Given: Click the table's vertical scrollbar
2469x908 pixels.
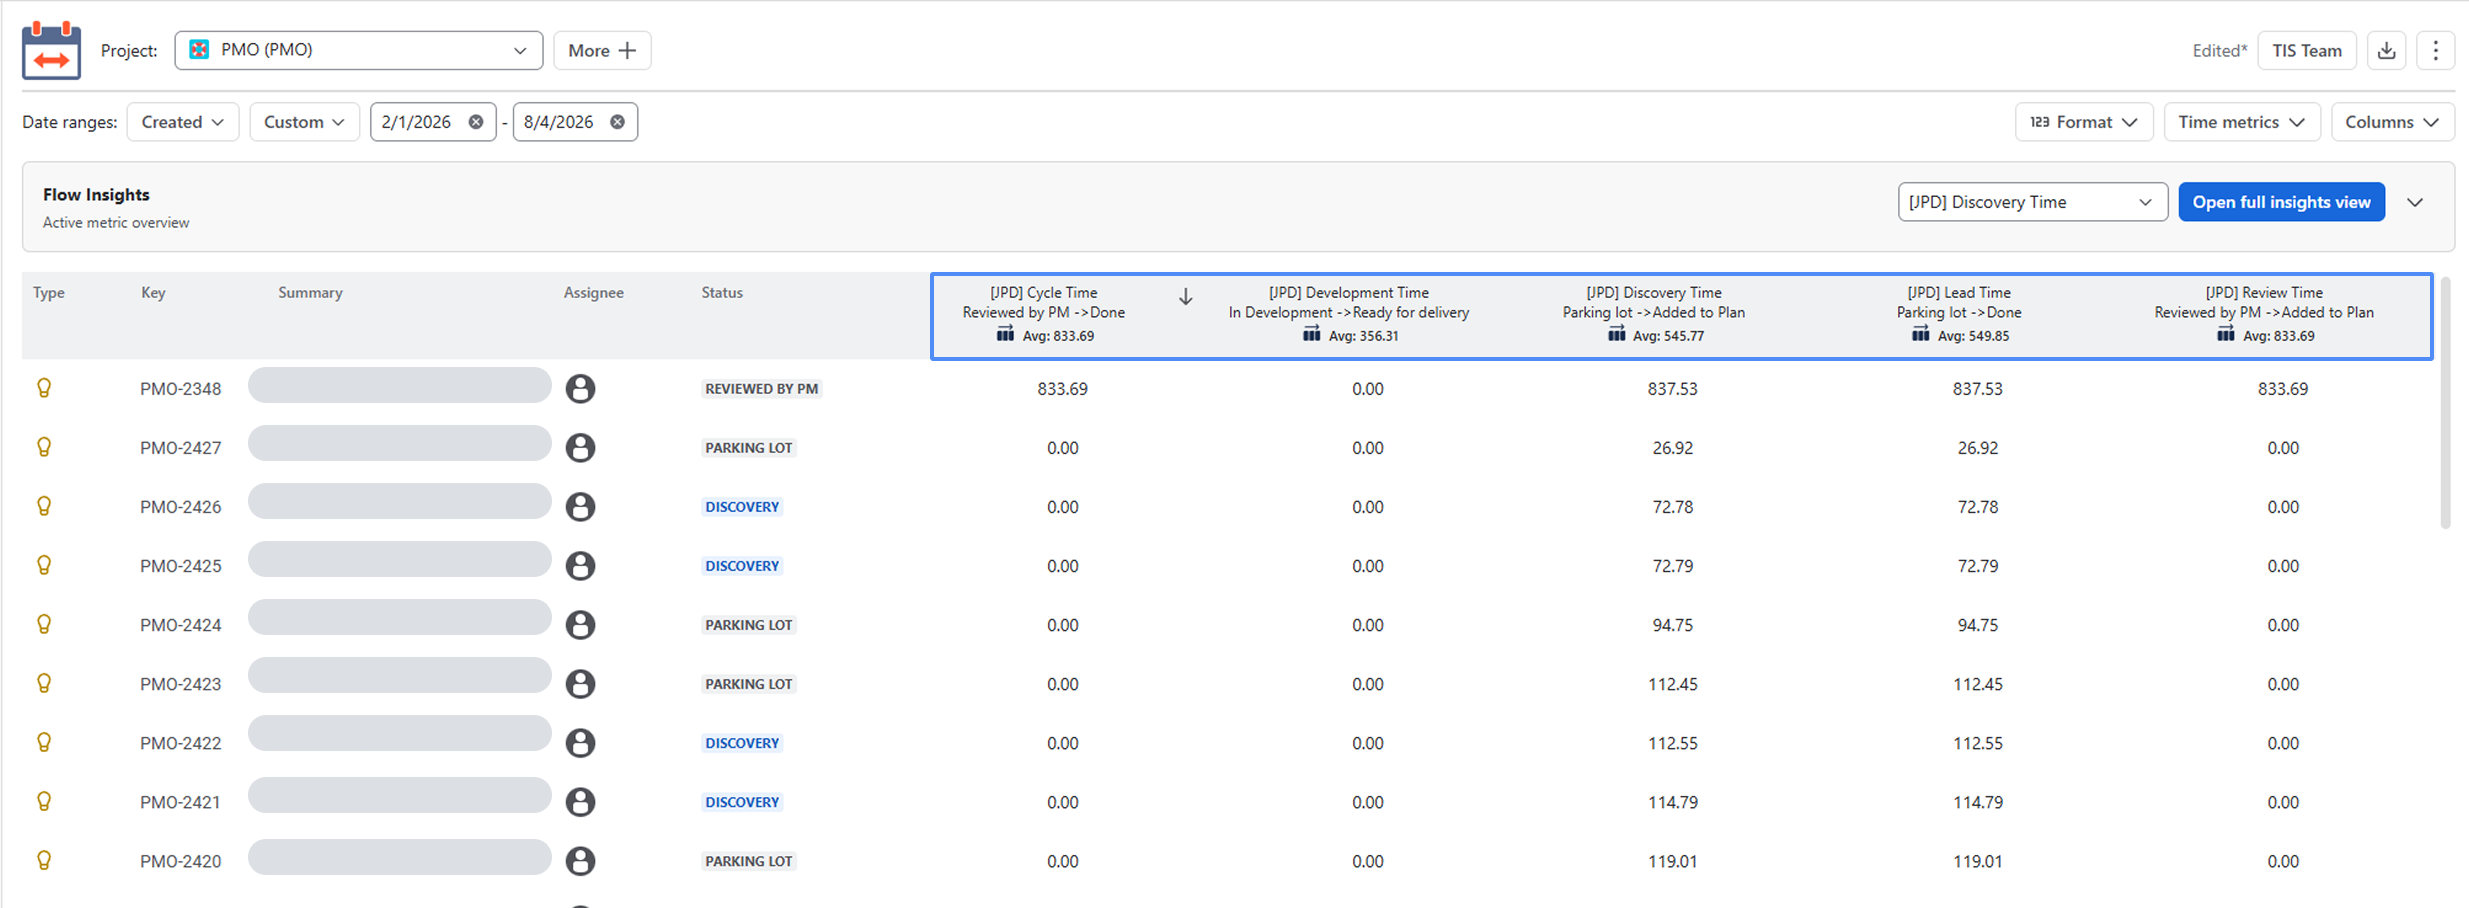Looking at the screenshot, I should [x=2445, y=403].
